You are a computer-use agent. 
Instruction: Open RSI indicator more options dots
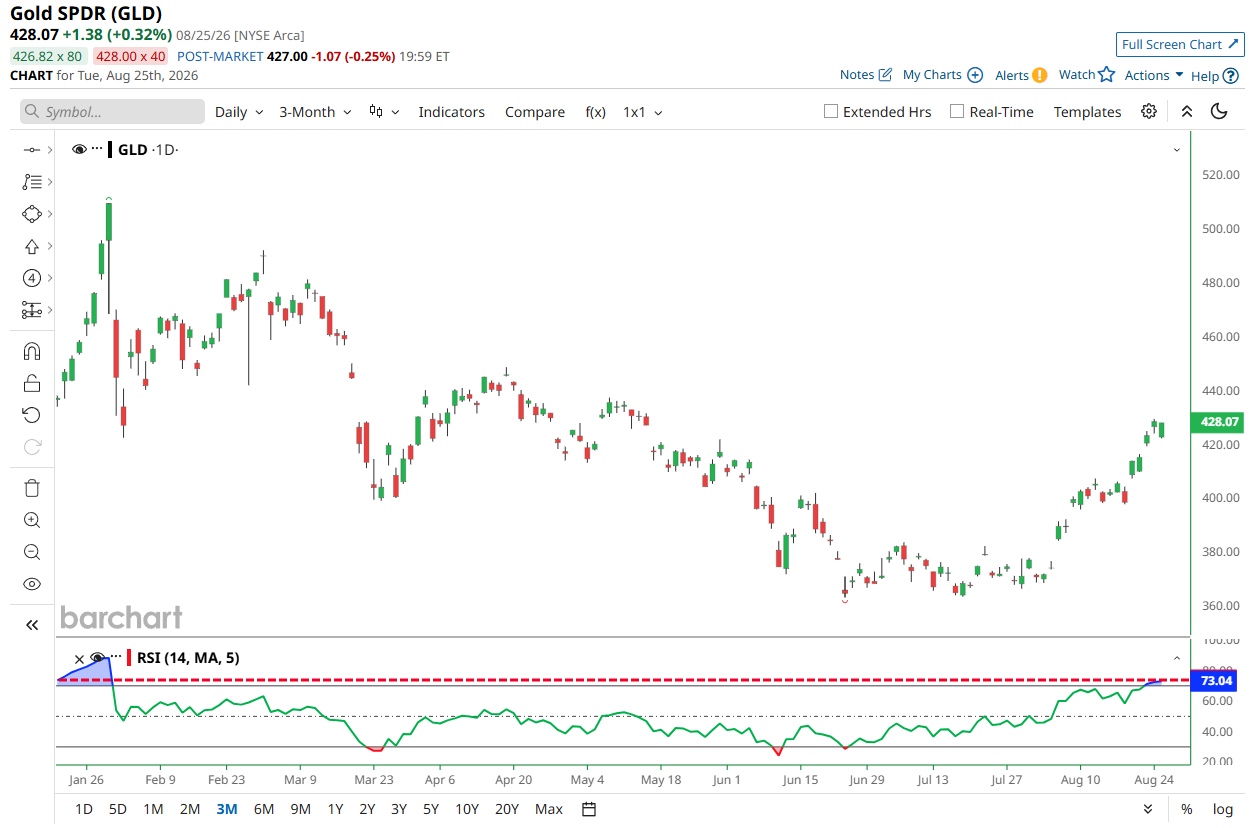click(115, 657)
